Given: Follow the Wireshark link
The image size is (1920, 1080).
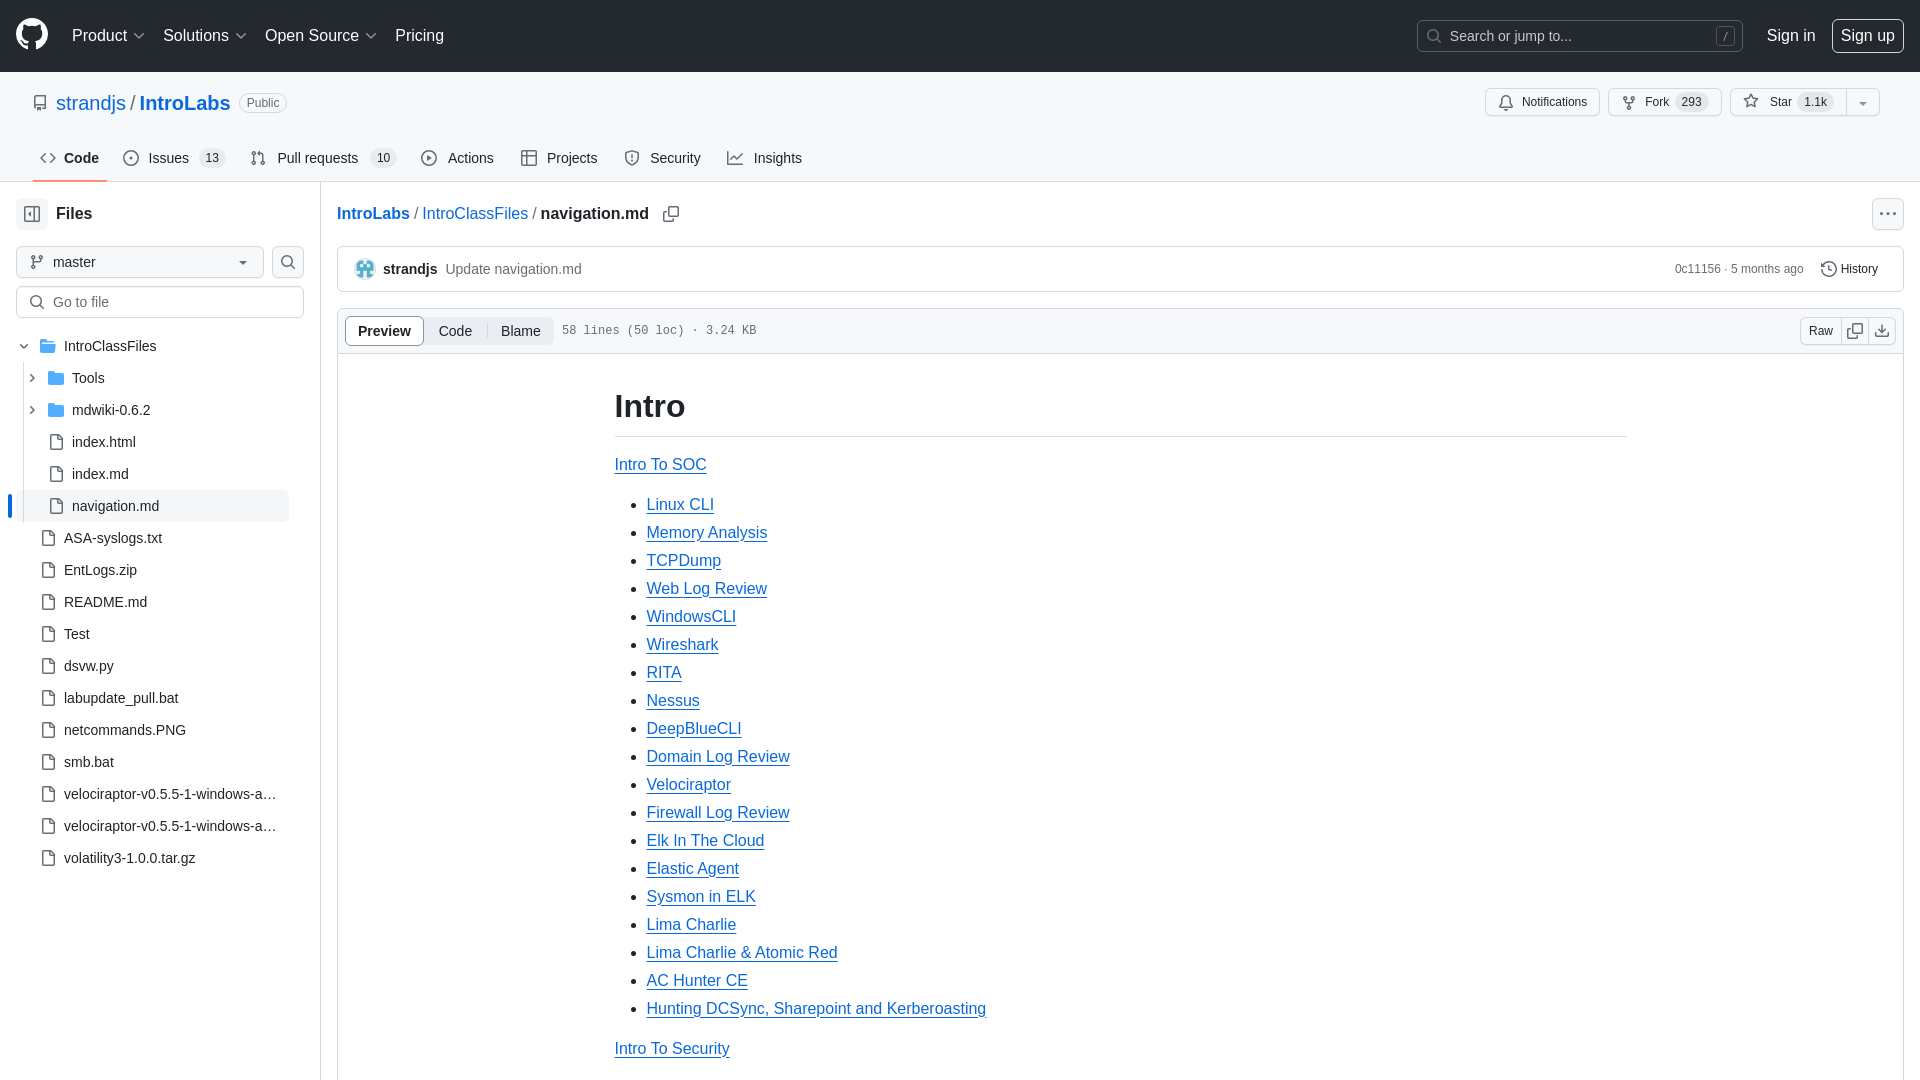Looking at the screenshot, I should click(x=682, y=645).
